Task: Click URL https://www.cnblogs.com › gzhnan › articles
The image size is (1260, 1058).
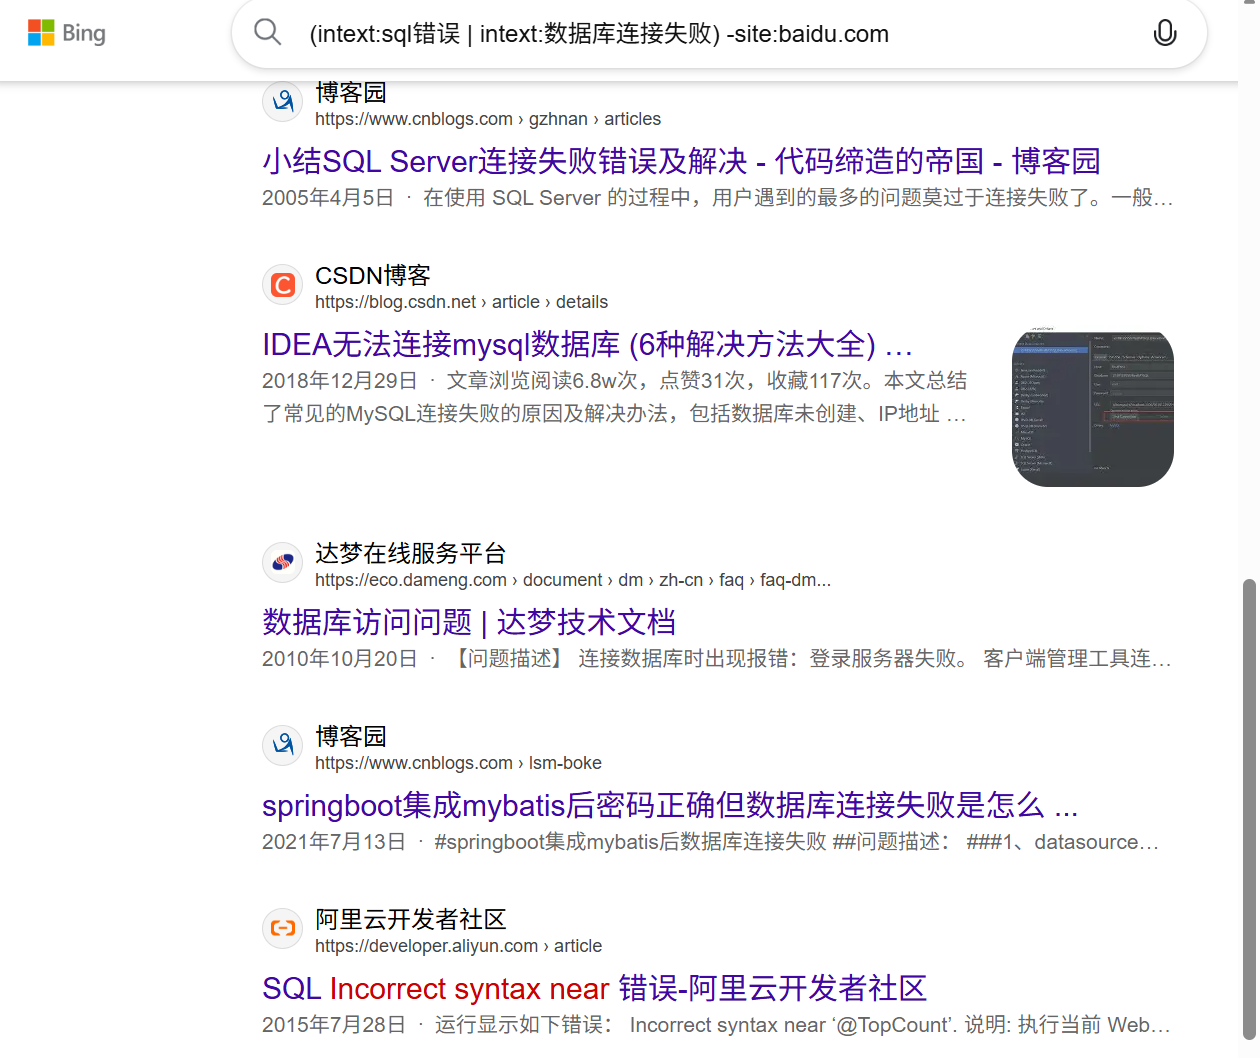Action: pos(488,119)
